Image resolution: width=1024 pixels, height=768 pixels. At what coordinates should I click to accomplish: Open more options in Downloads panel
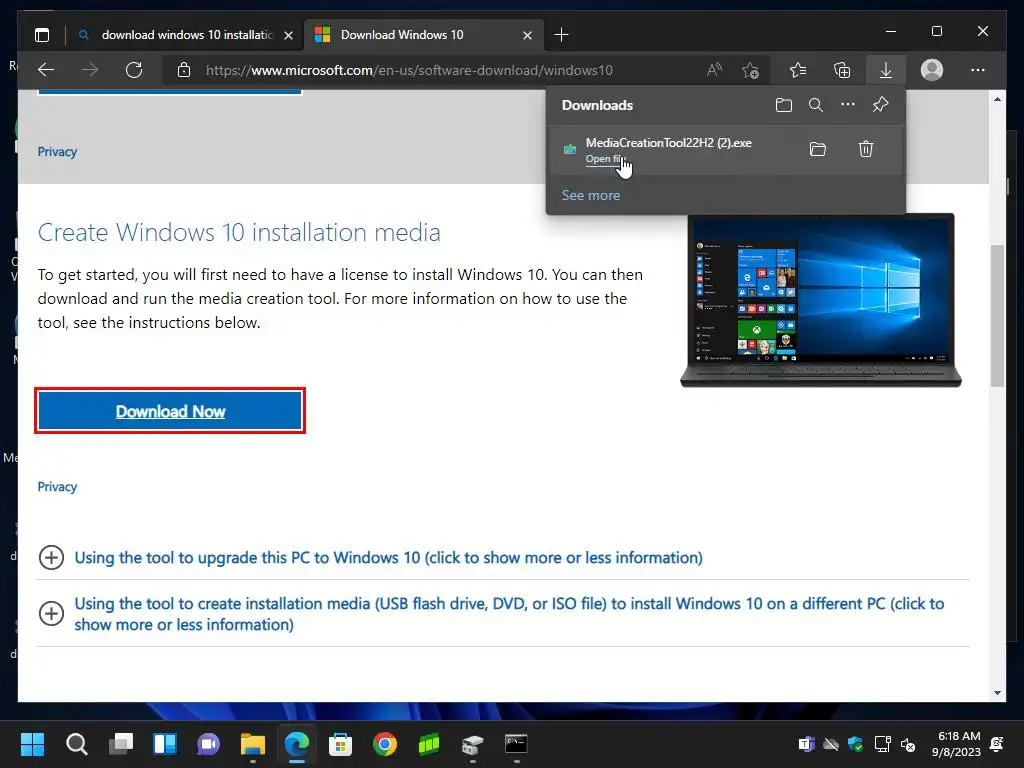coord(848,104)
